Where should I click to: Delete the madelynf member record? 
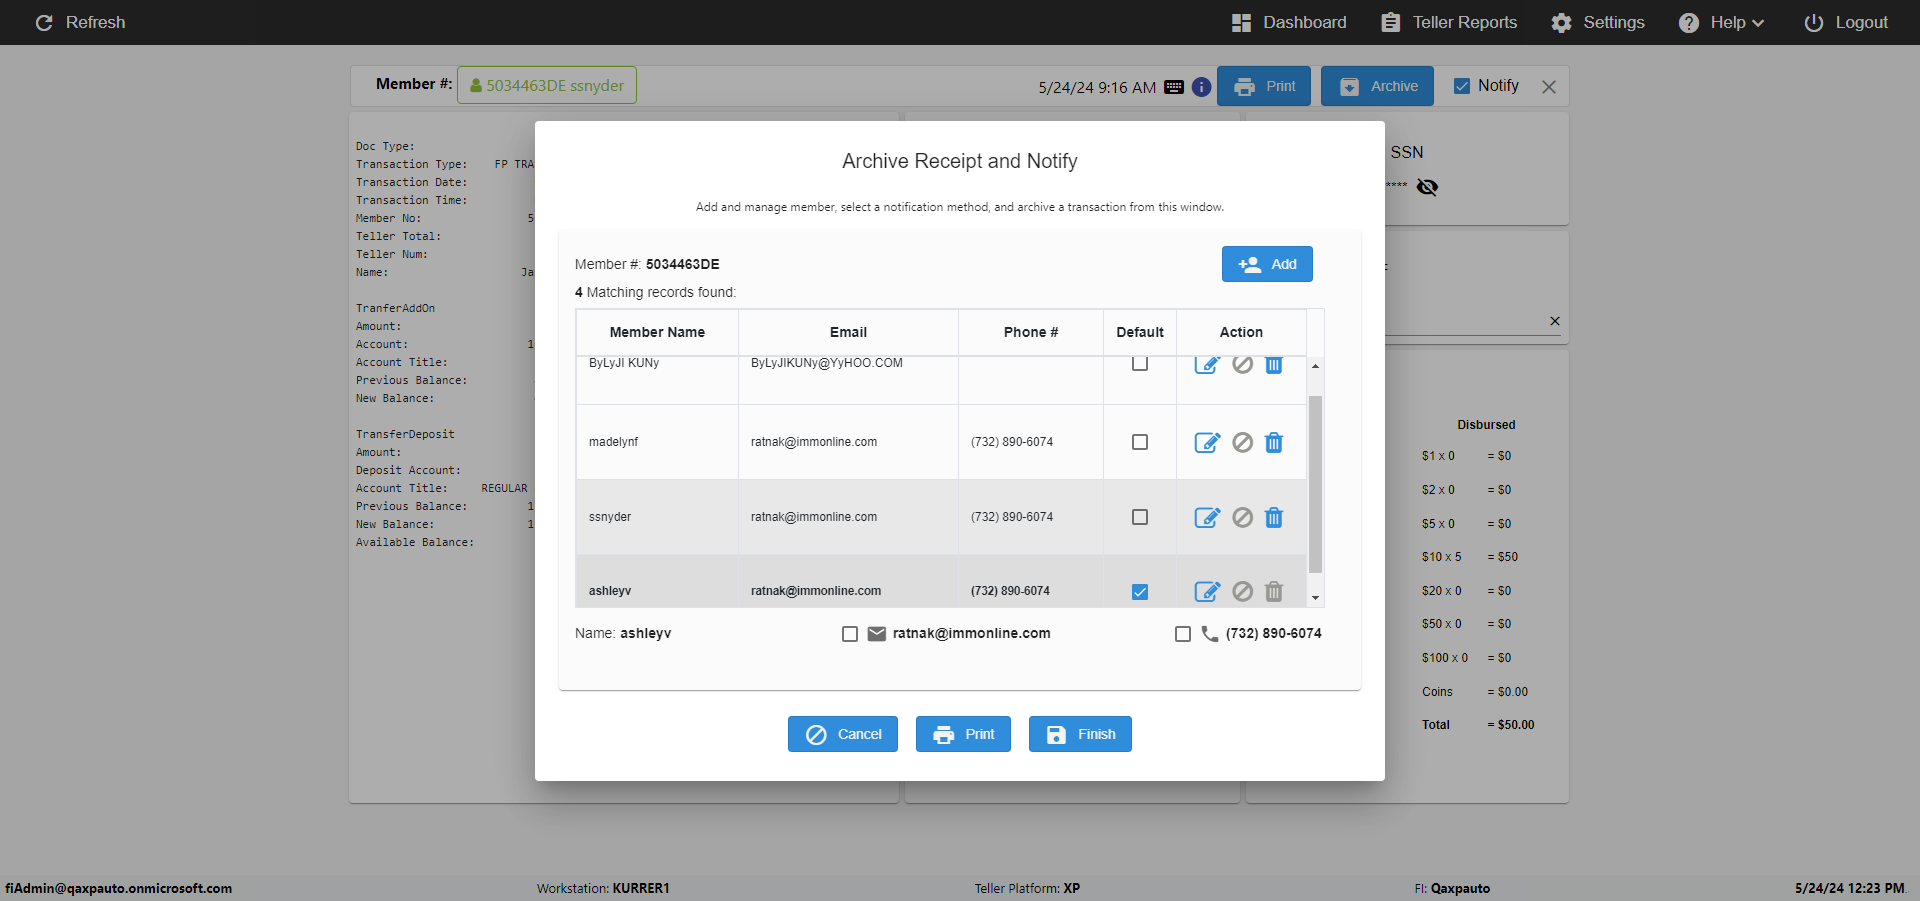tap(1274, 442)
